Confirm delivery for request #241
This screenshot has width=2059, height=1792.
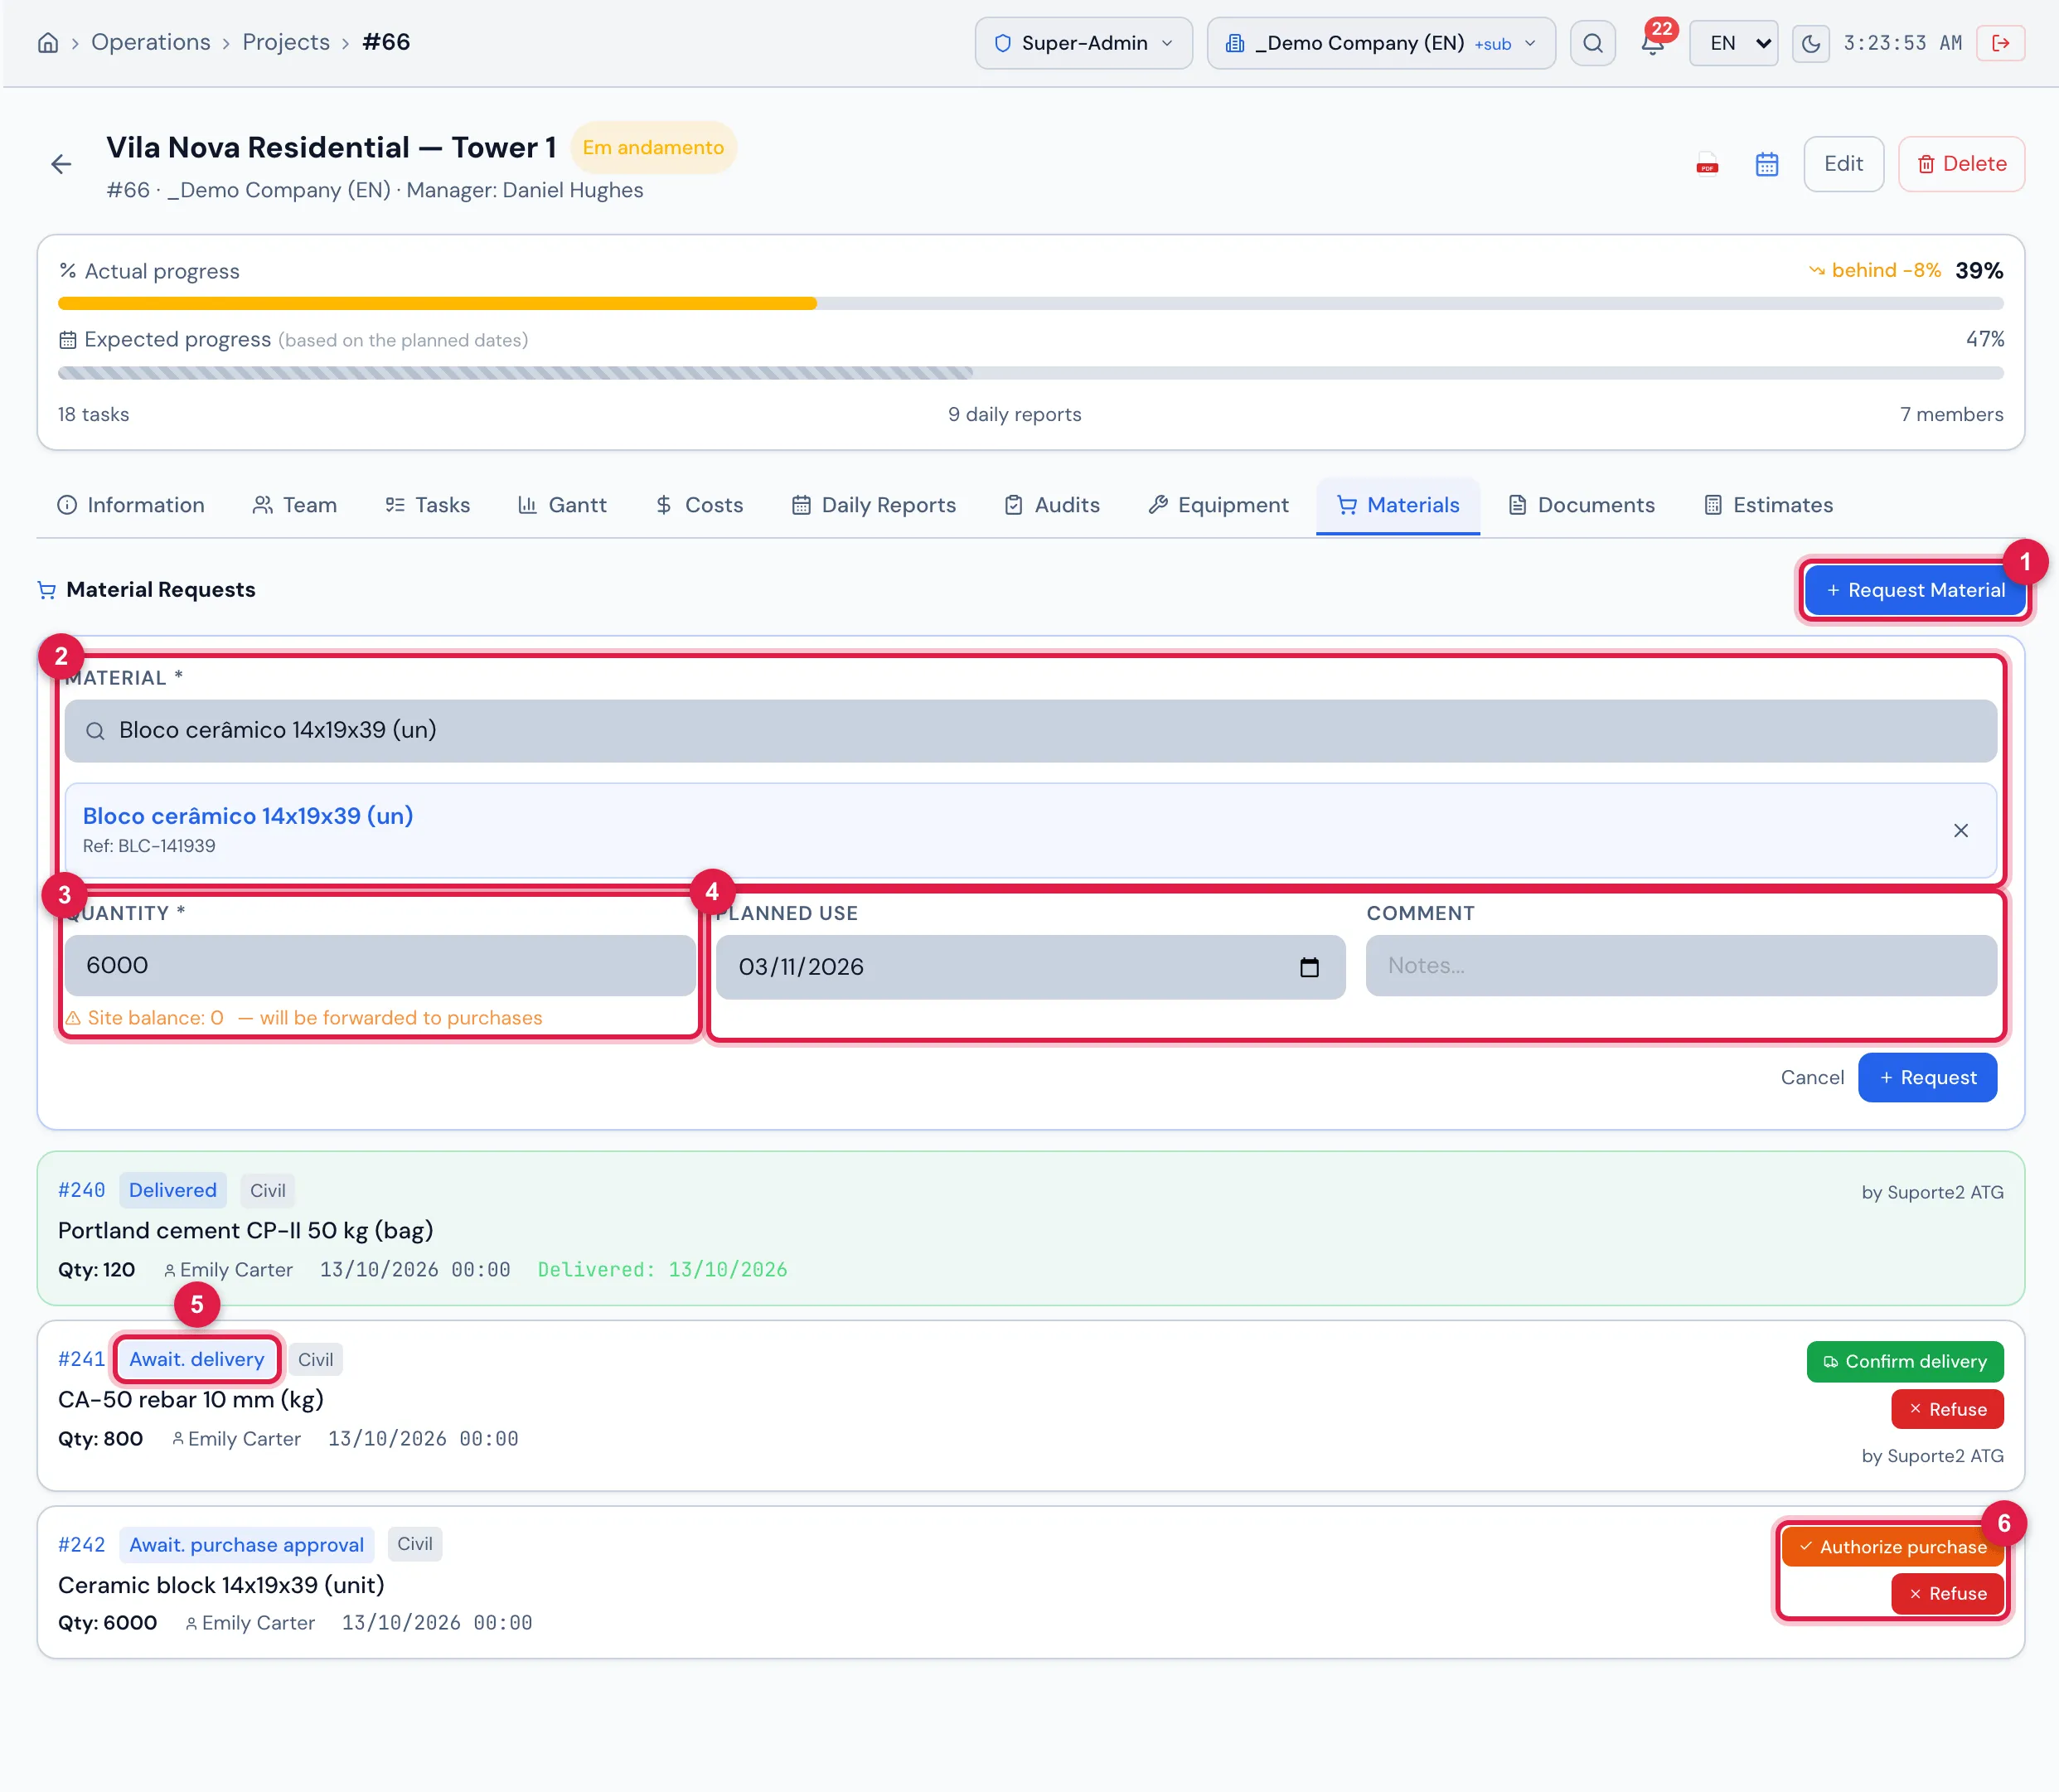pos(1904,1361)
